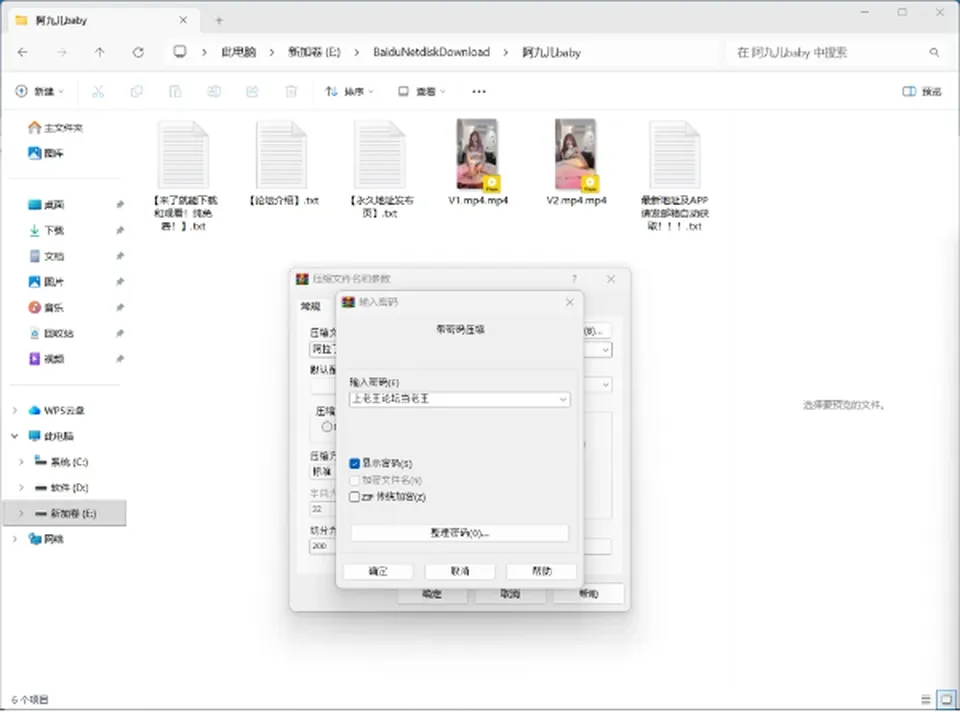Click the Cut scissors icon in Explorer toolbar
Viewport: 960px width, 712px height.
[x=98, y=92]
